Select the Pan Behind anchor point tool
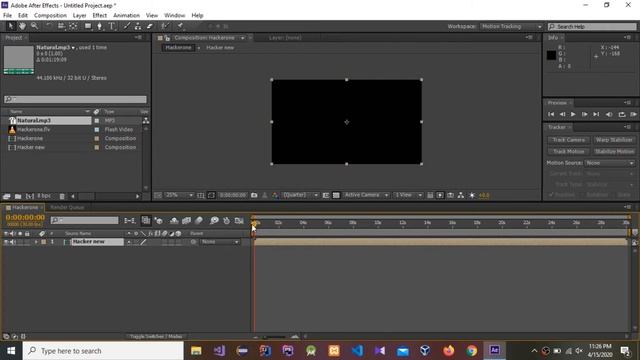 coord(73,26)
